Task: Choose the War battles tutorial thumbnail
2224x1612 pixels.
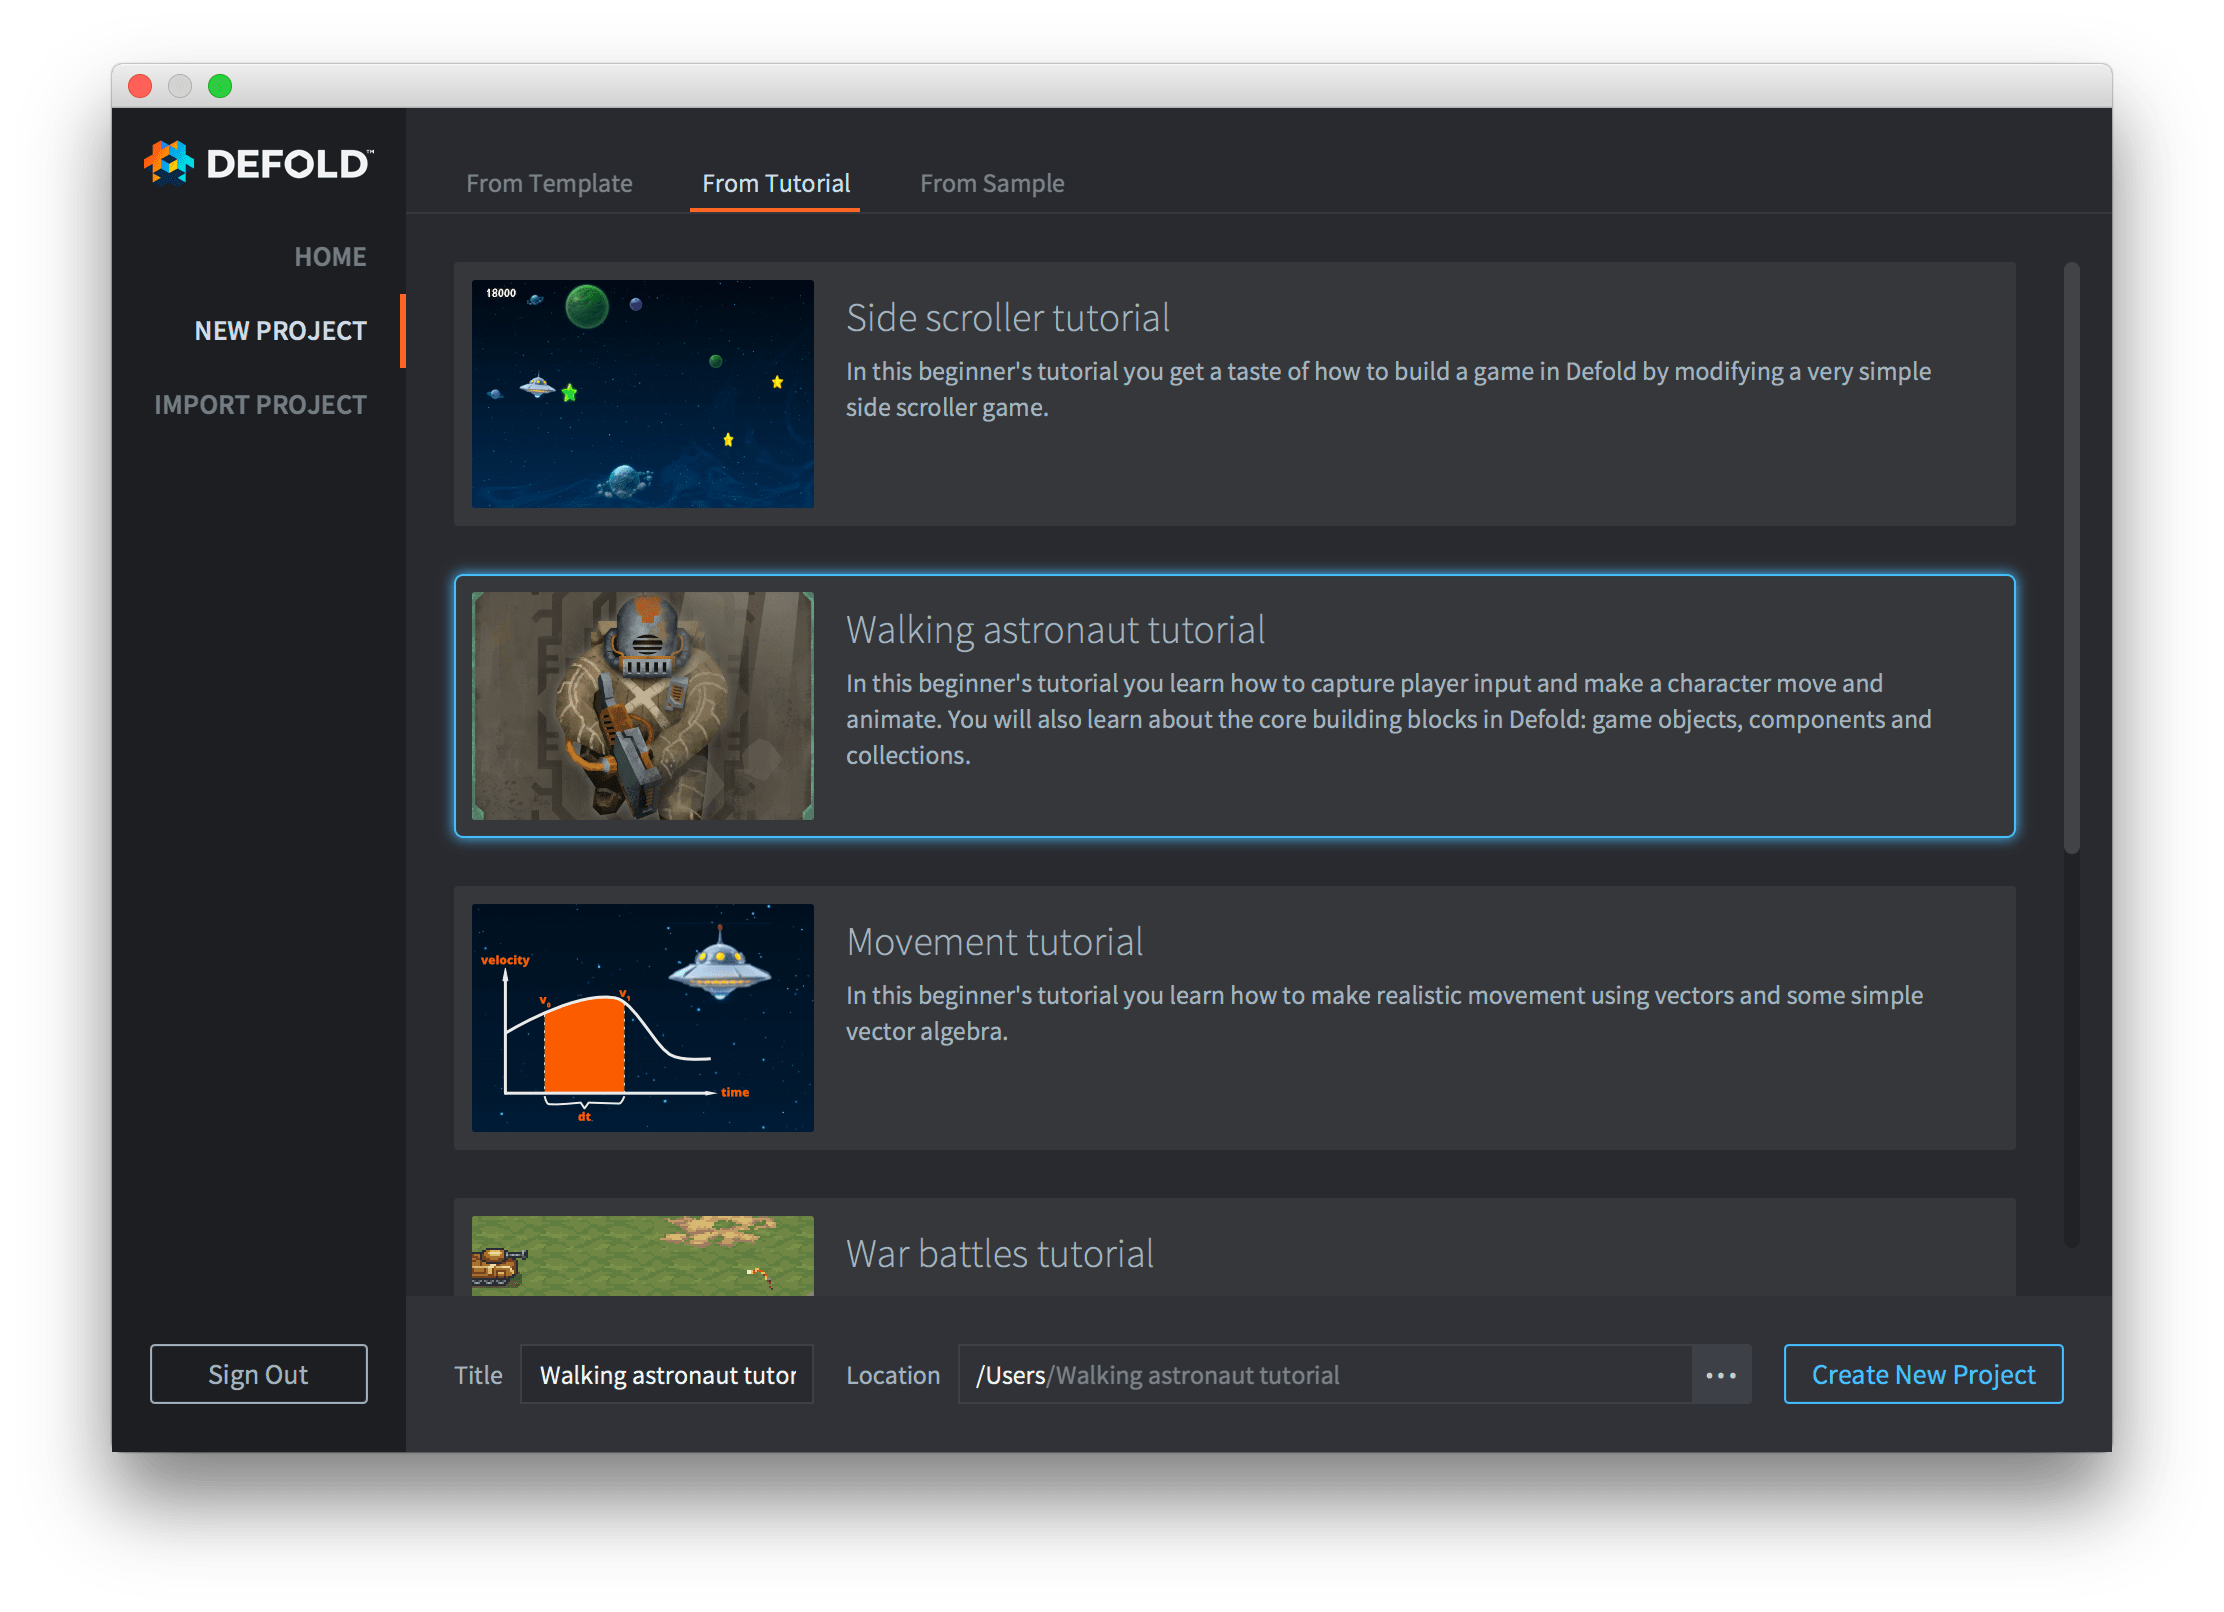Action: pyautogui.click(x=642, y=1256)
